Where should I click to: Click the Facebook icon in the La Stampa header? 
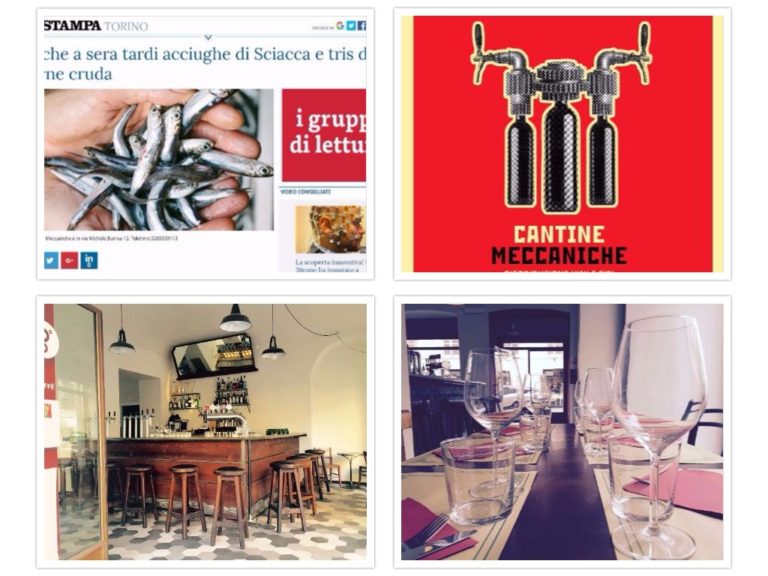point(361,26)
